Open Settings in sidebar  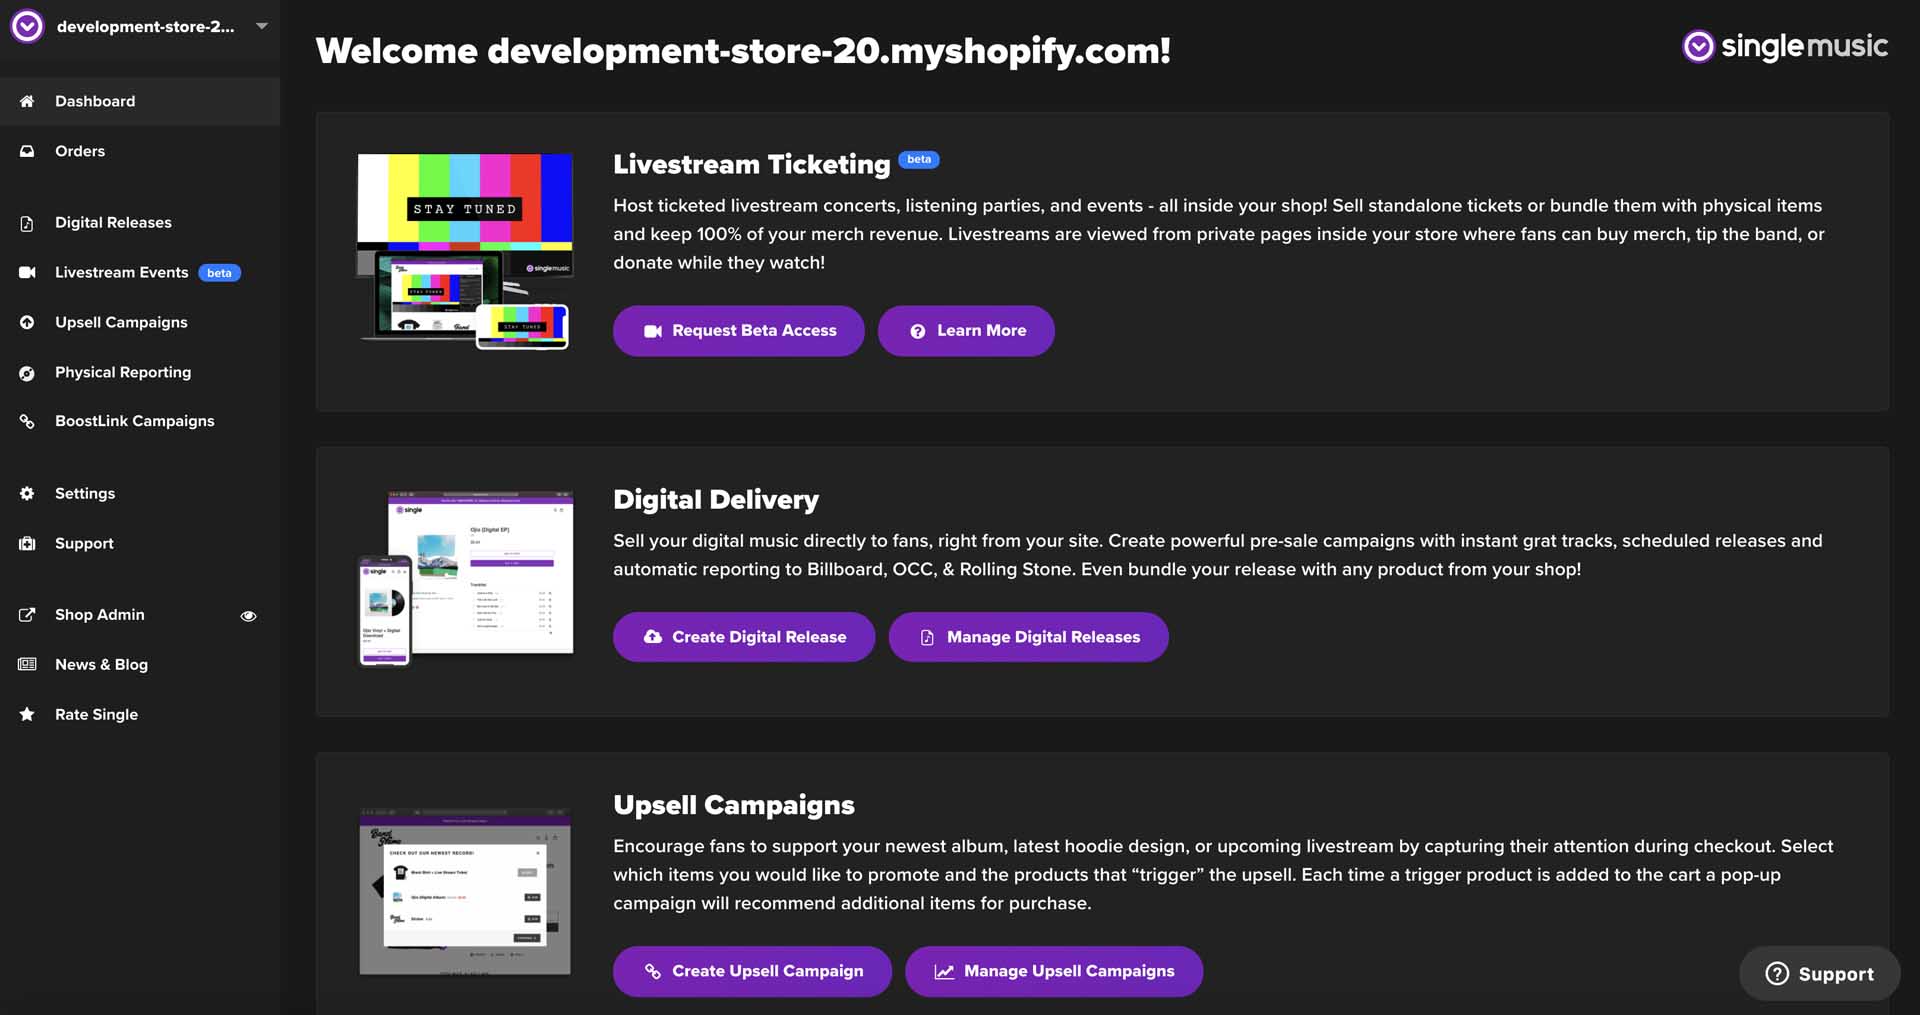tap(140, 493)
